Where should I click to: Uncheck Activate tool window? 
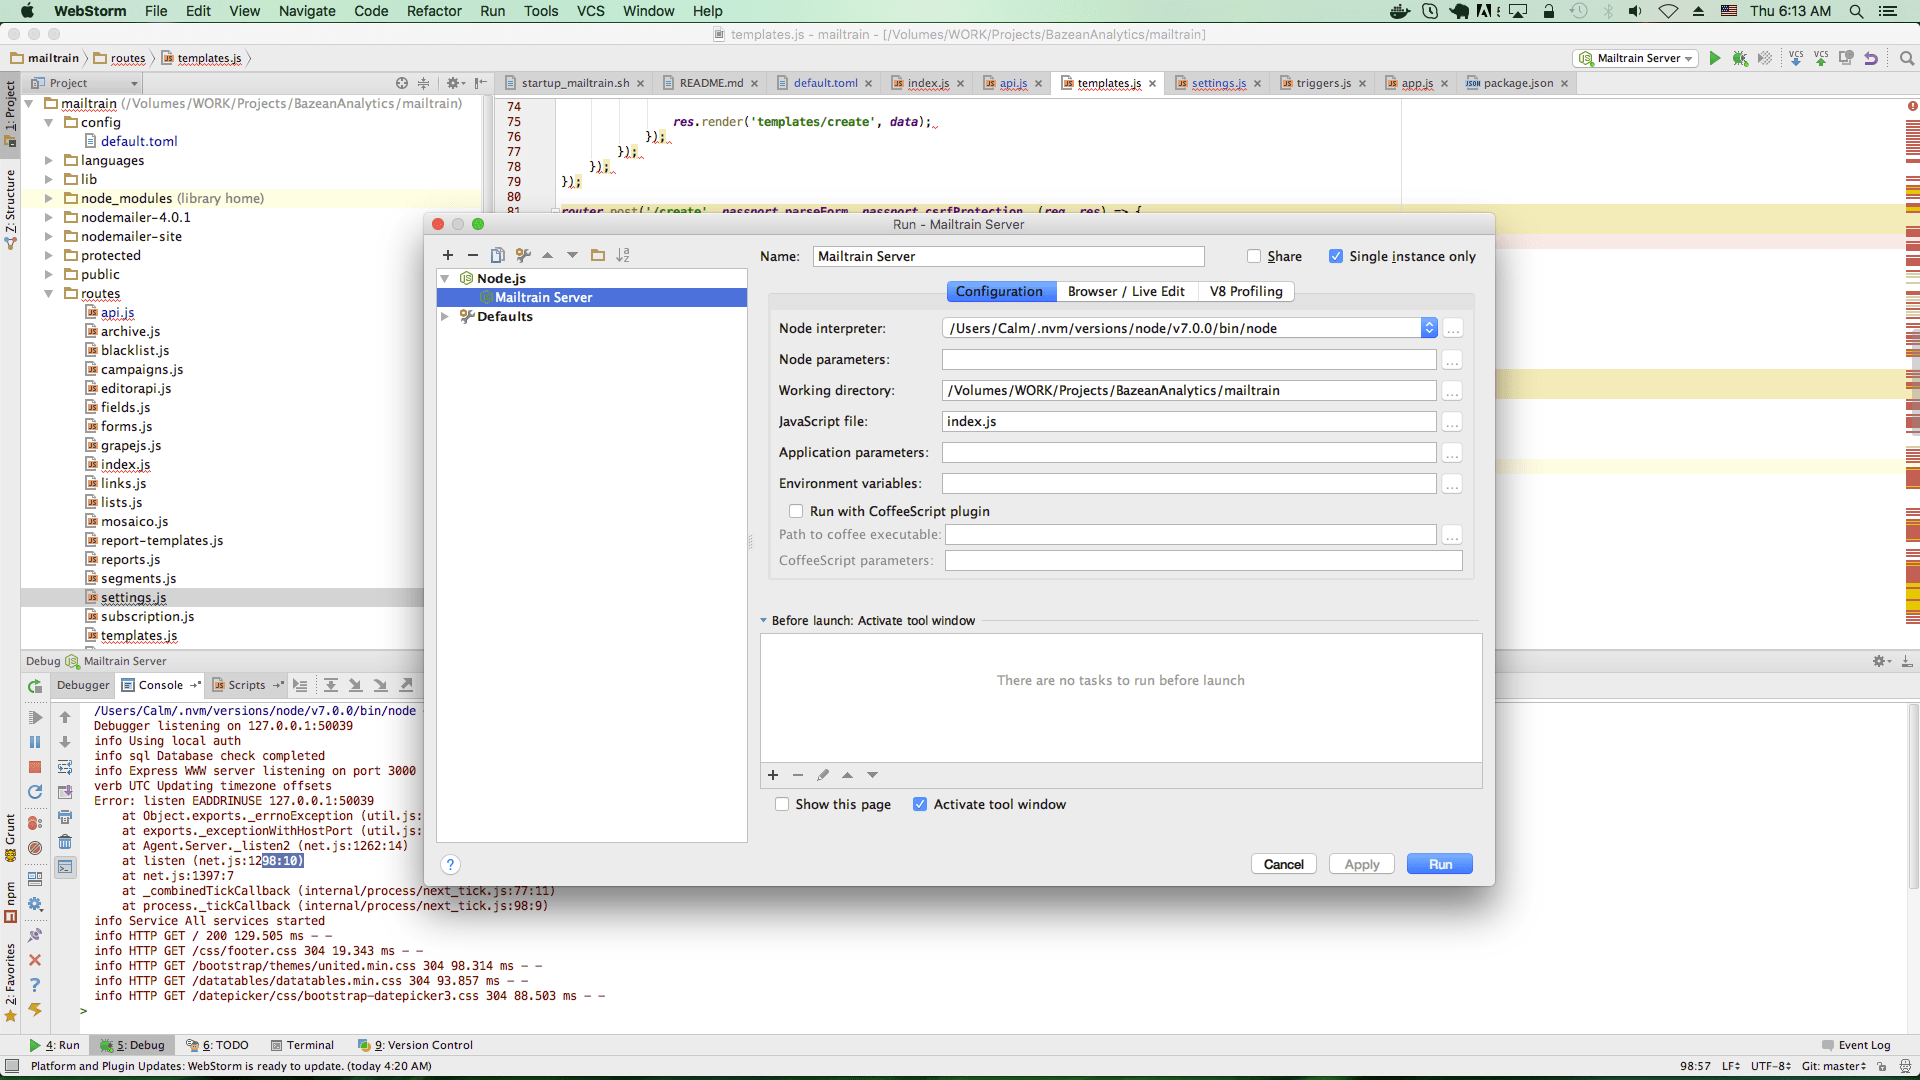point(920,804)
